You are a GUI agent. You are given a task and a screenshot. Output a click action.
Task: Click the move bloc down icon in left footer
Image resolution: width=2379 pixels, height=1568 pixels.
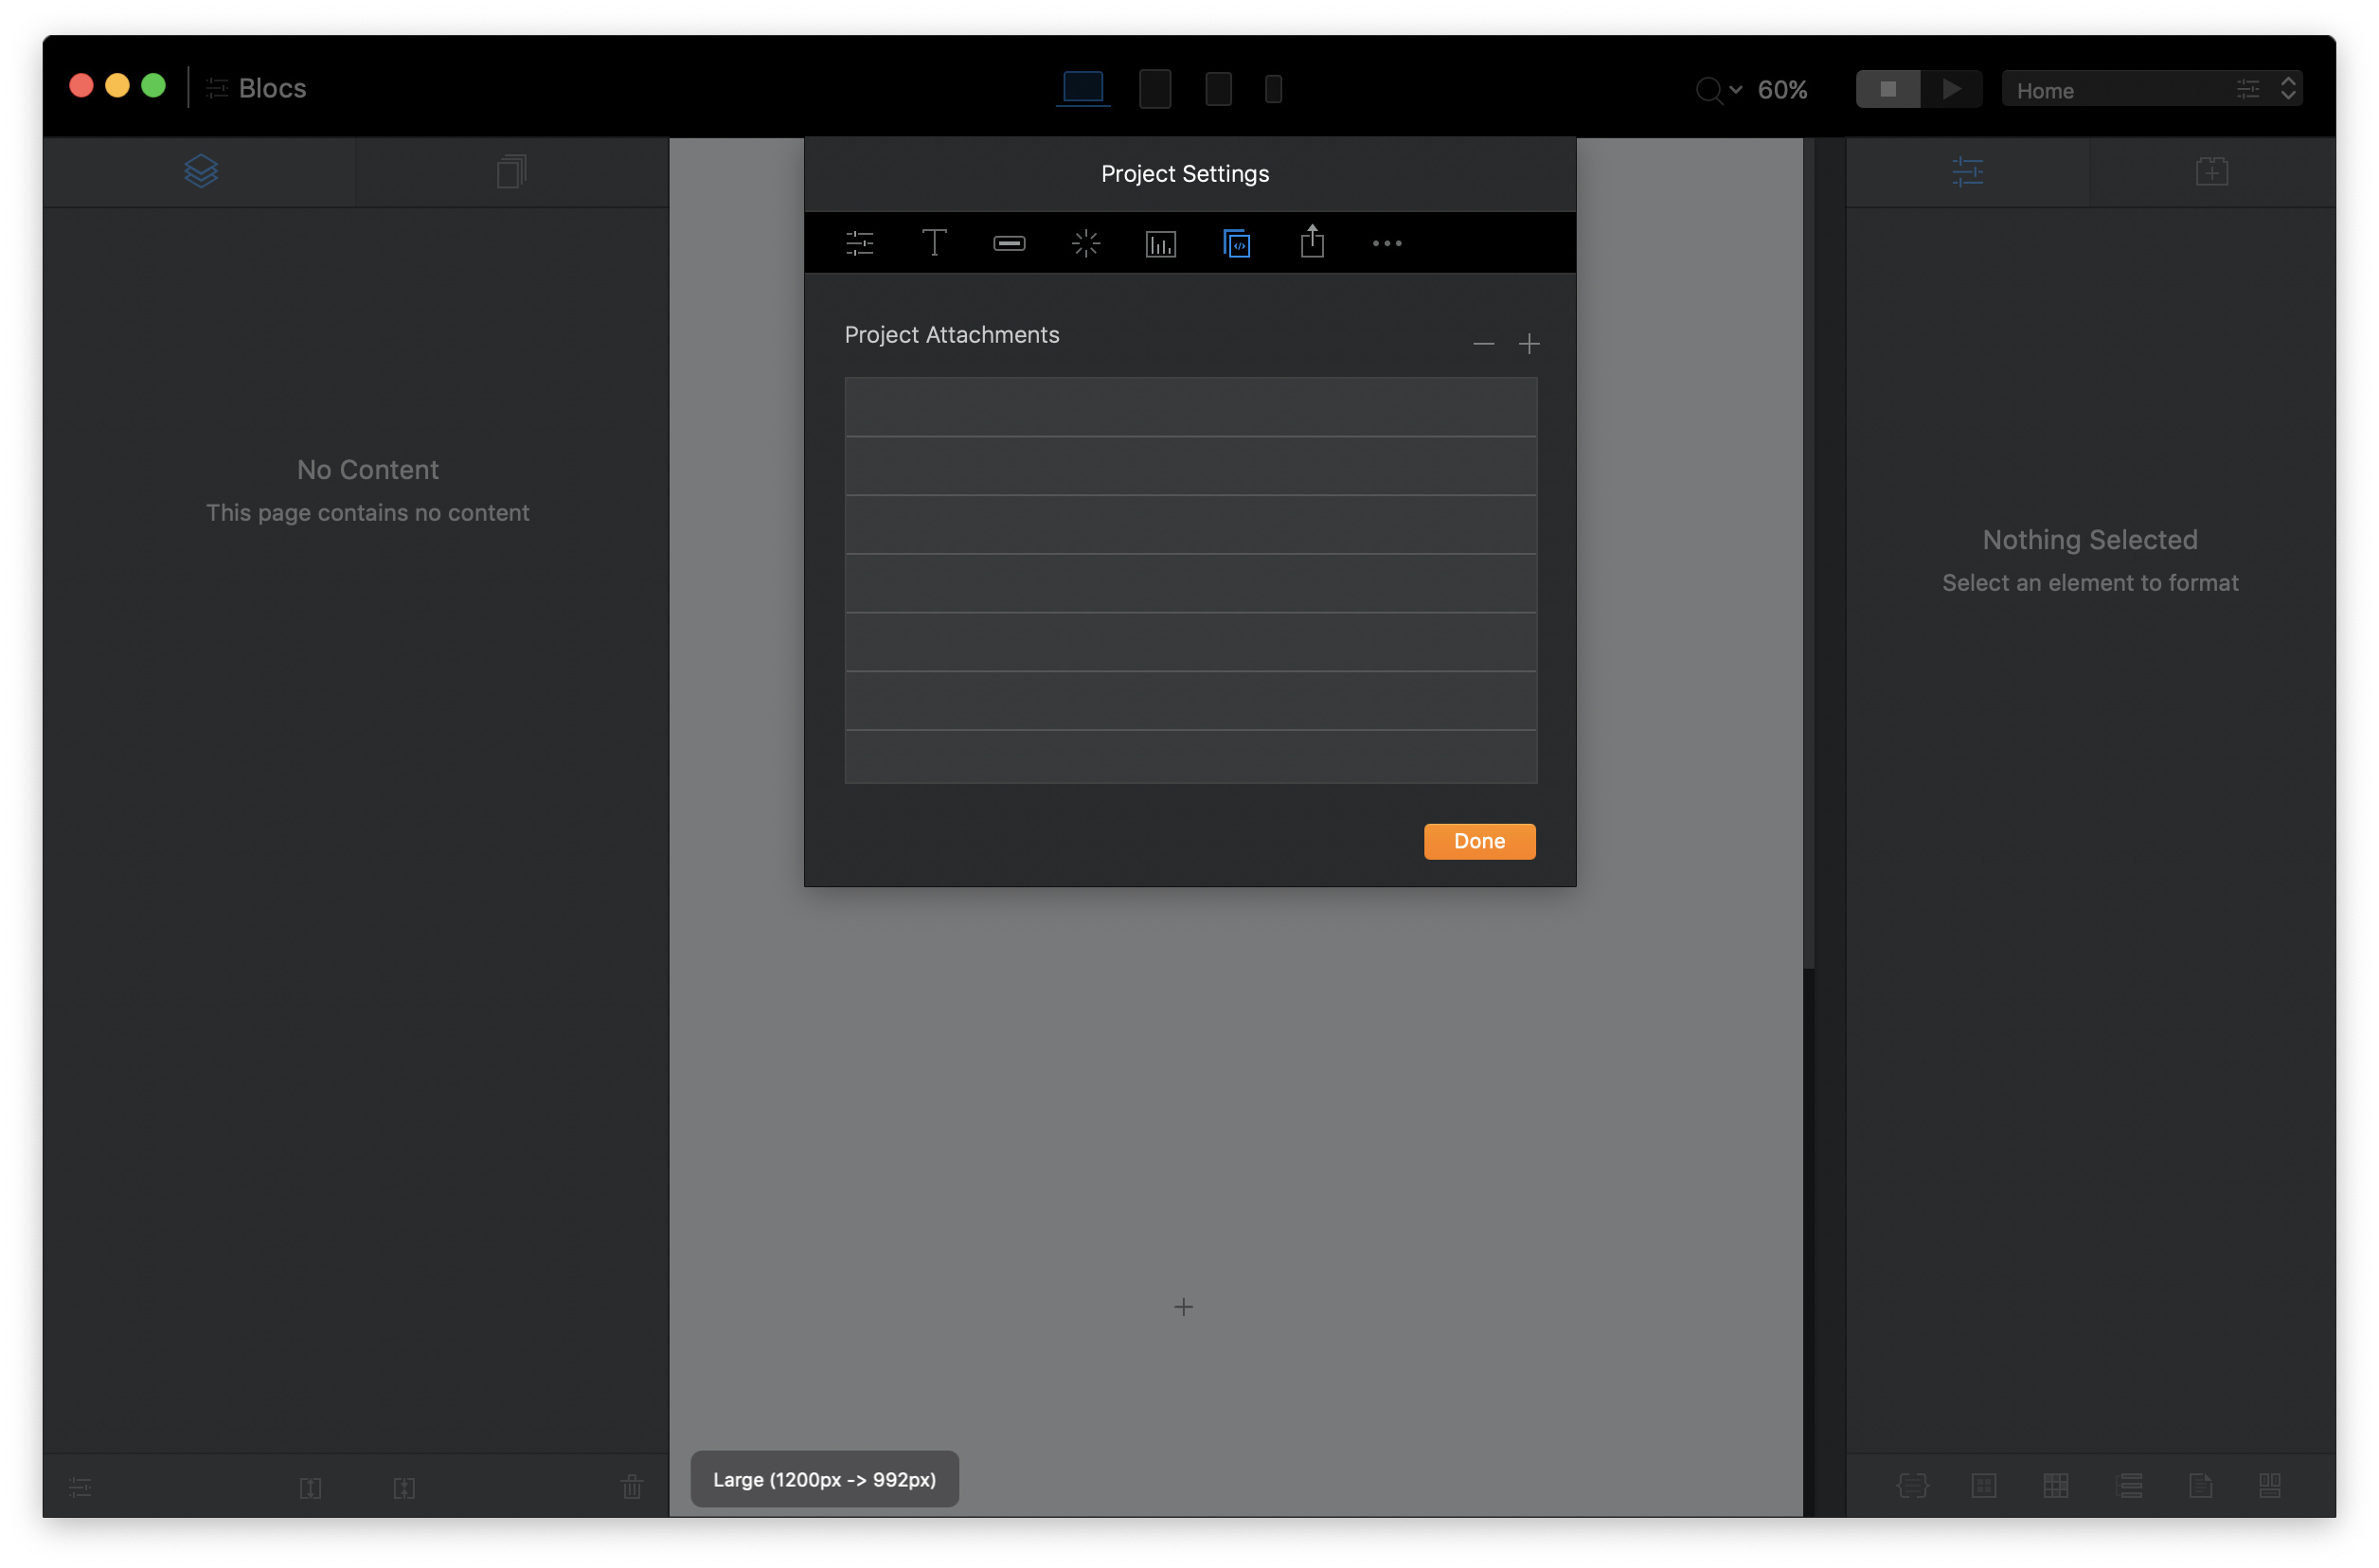click(404, 1487)
